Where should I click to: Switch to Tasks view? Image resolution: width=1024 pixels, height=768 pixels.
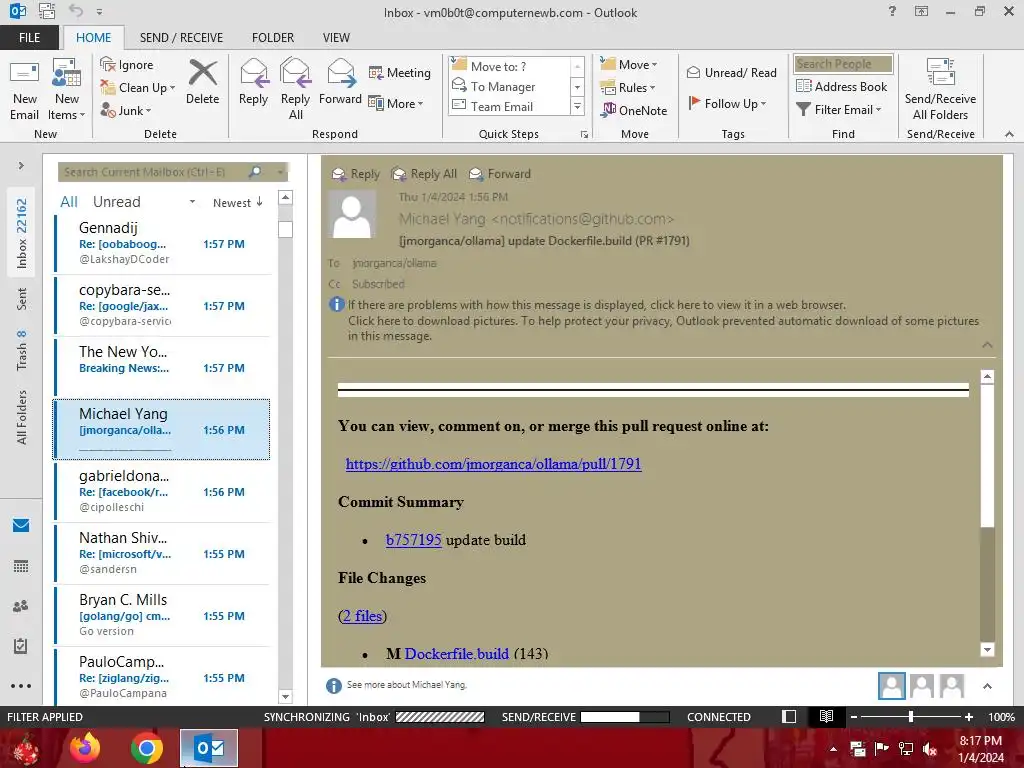pyautogui.click(x=21, y=646)
